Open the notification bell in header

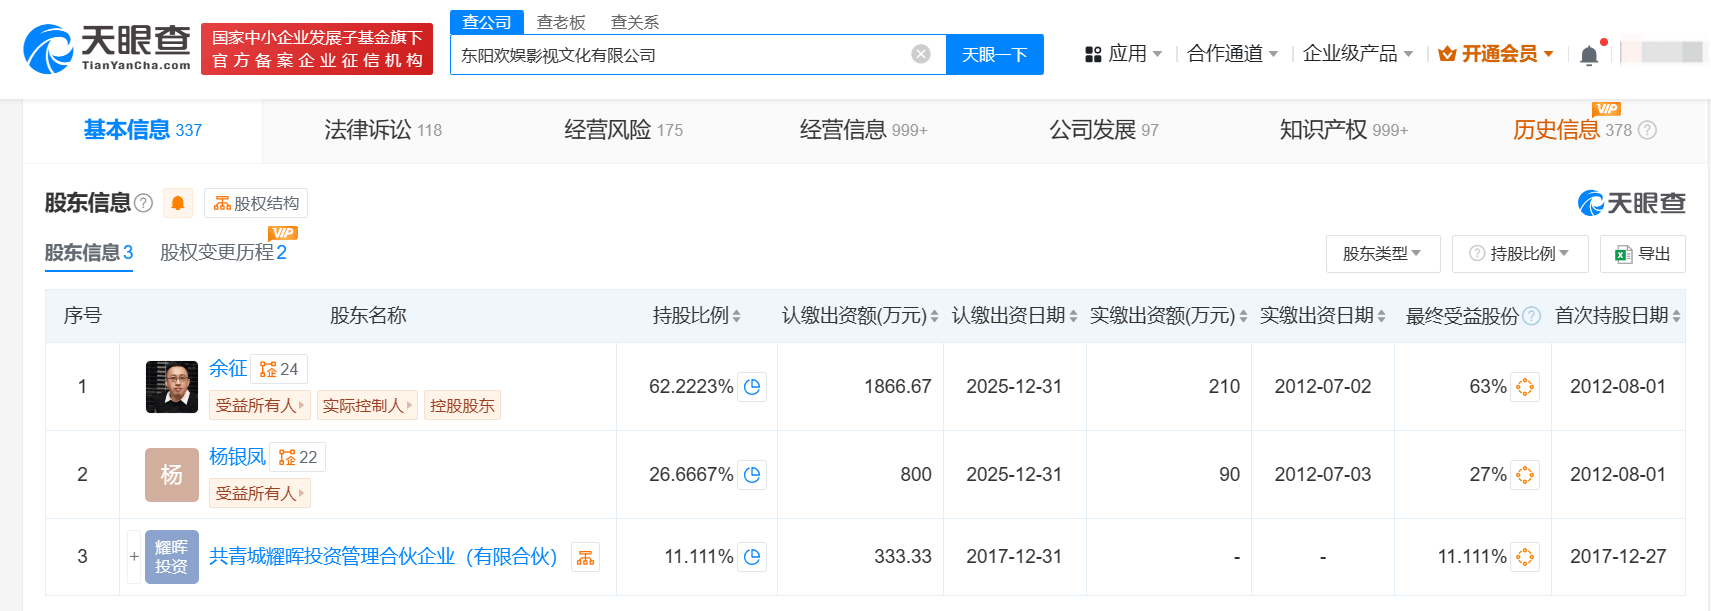[x=1589, y=56]
